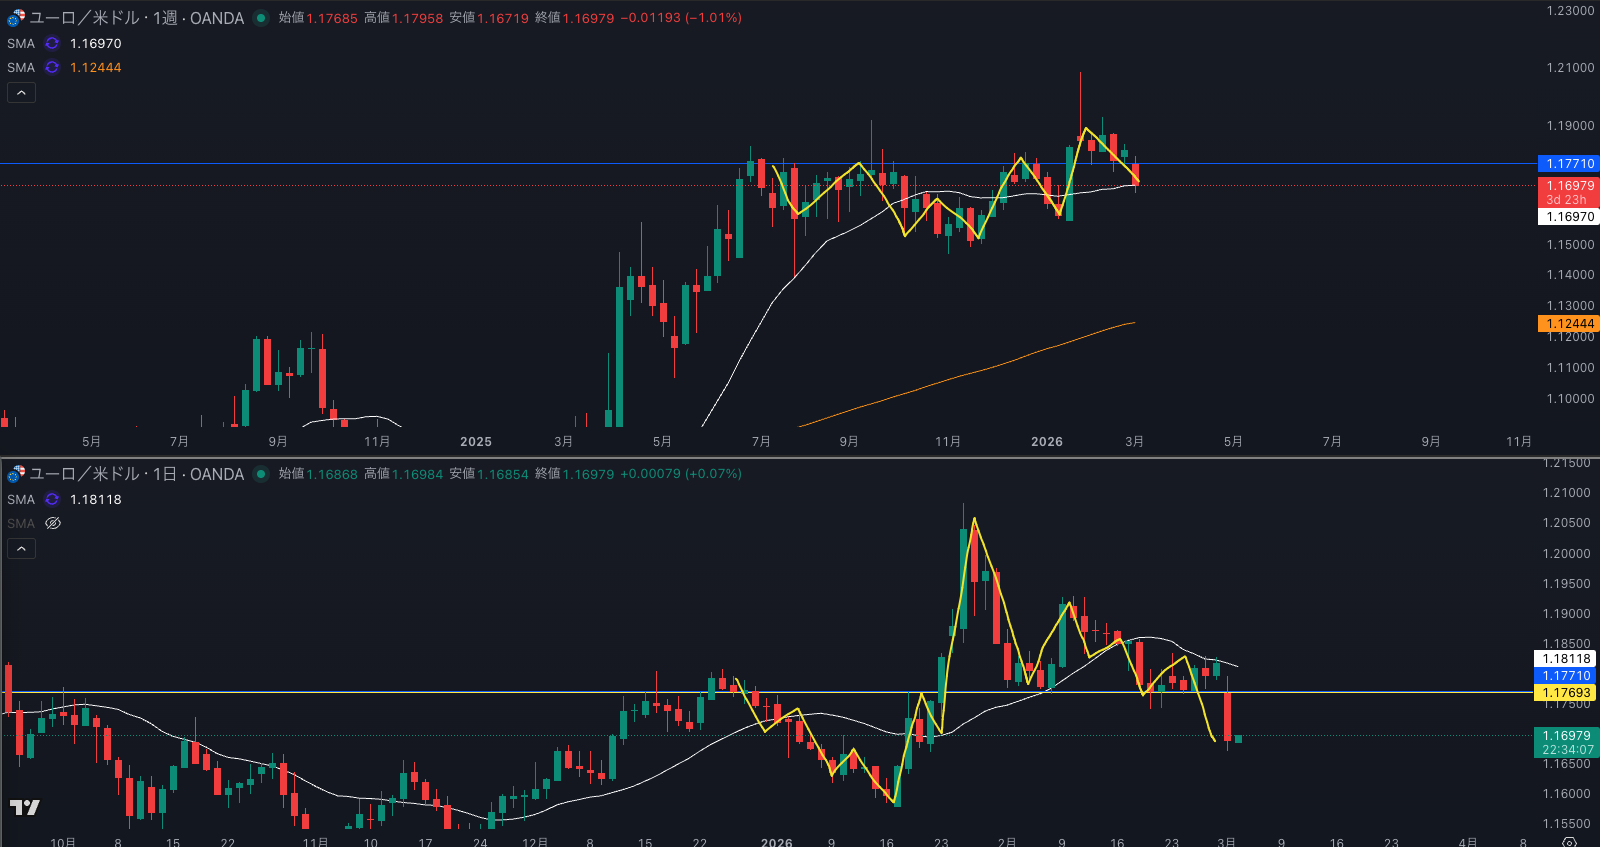
Task: Click symbol title ユーロ/米ドル 1日 OANDA
Action: coord(136,474)
